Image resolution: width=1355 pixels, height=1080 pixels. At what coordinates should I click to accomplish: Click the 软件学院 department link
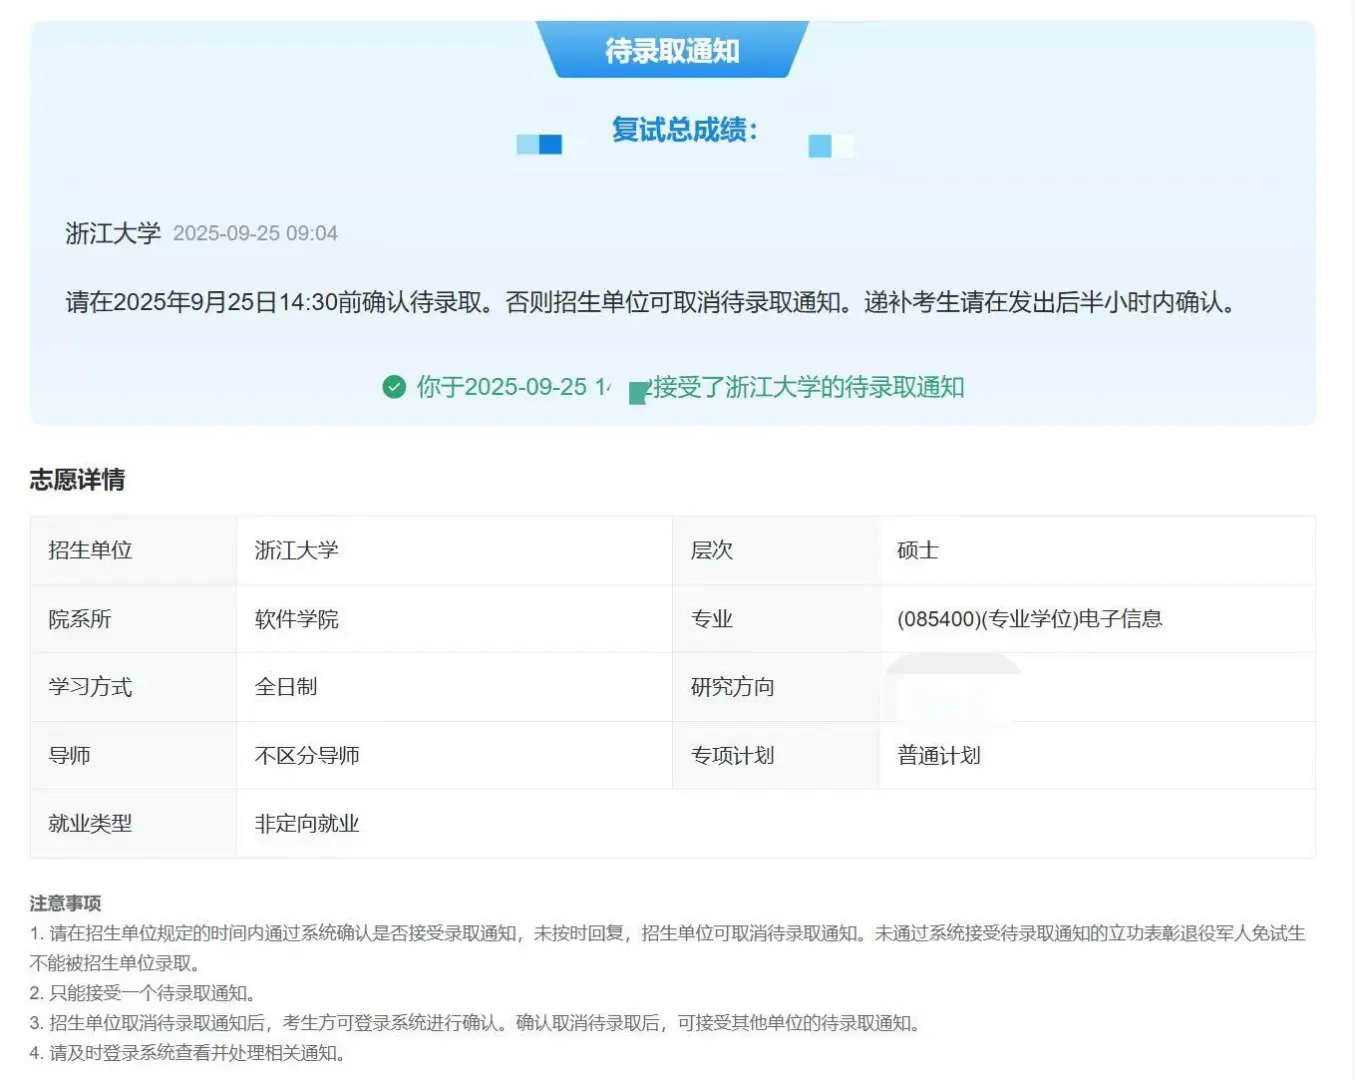pyautogui.click(x=295, y=619)
